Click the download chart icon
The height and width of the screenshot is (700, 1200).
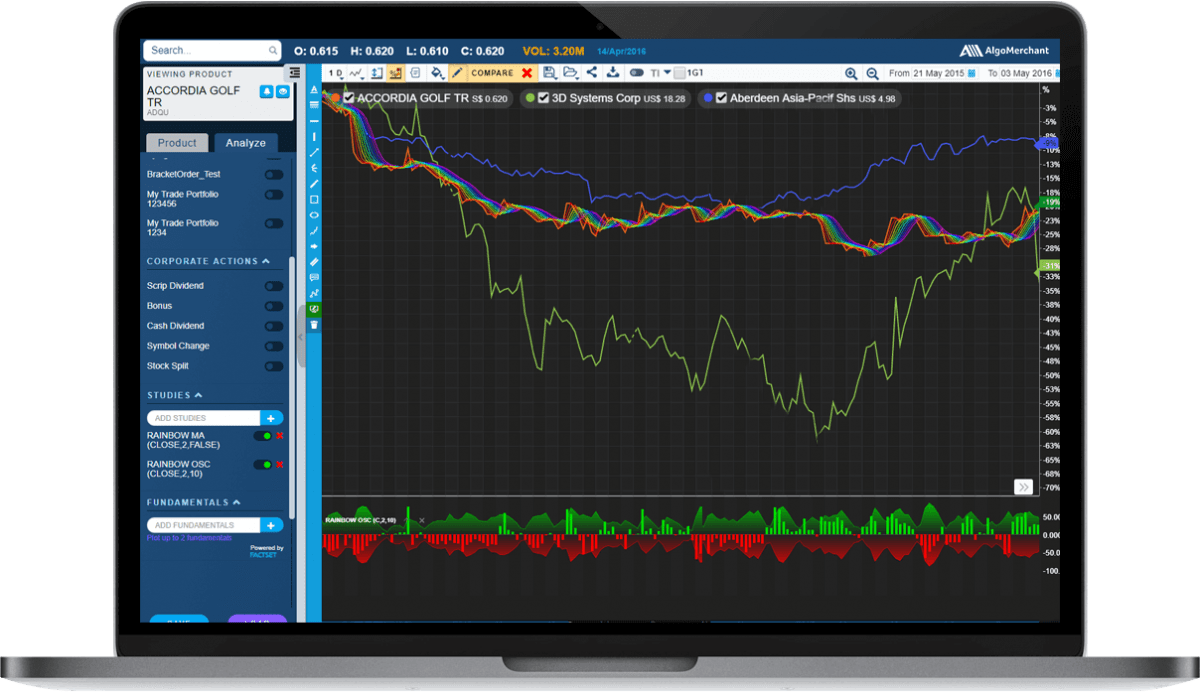(612, 73)
